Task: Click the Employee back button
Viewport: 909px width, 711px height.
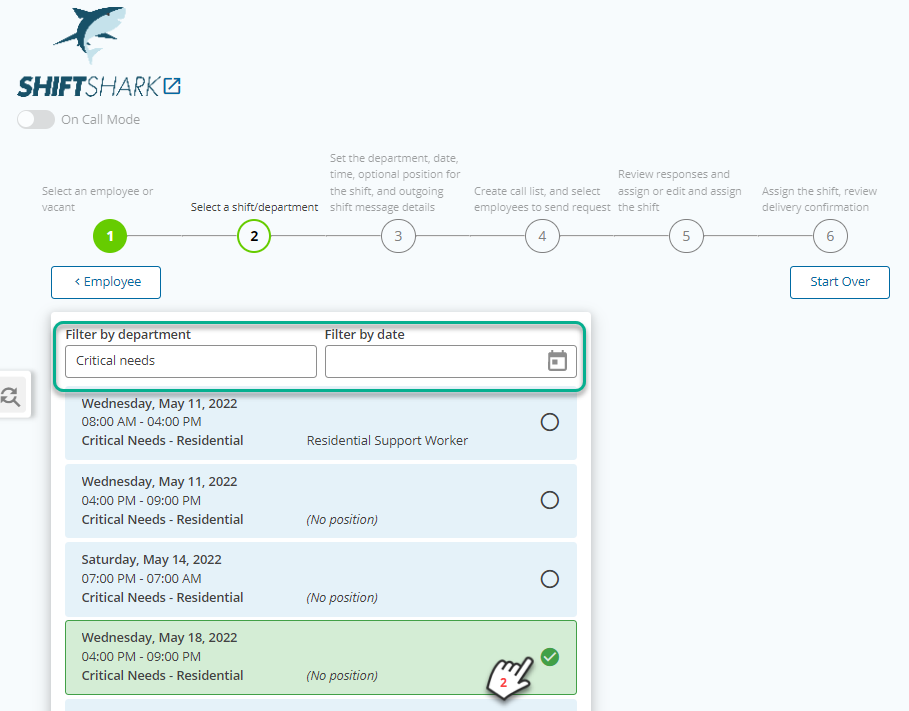Action: click(106, 282)
